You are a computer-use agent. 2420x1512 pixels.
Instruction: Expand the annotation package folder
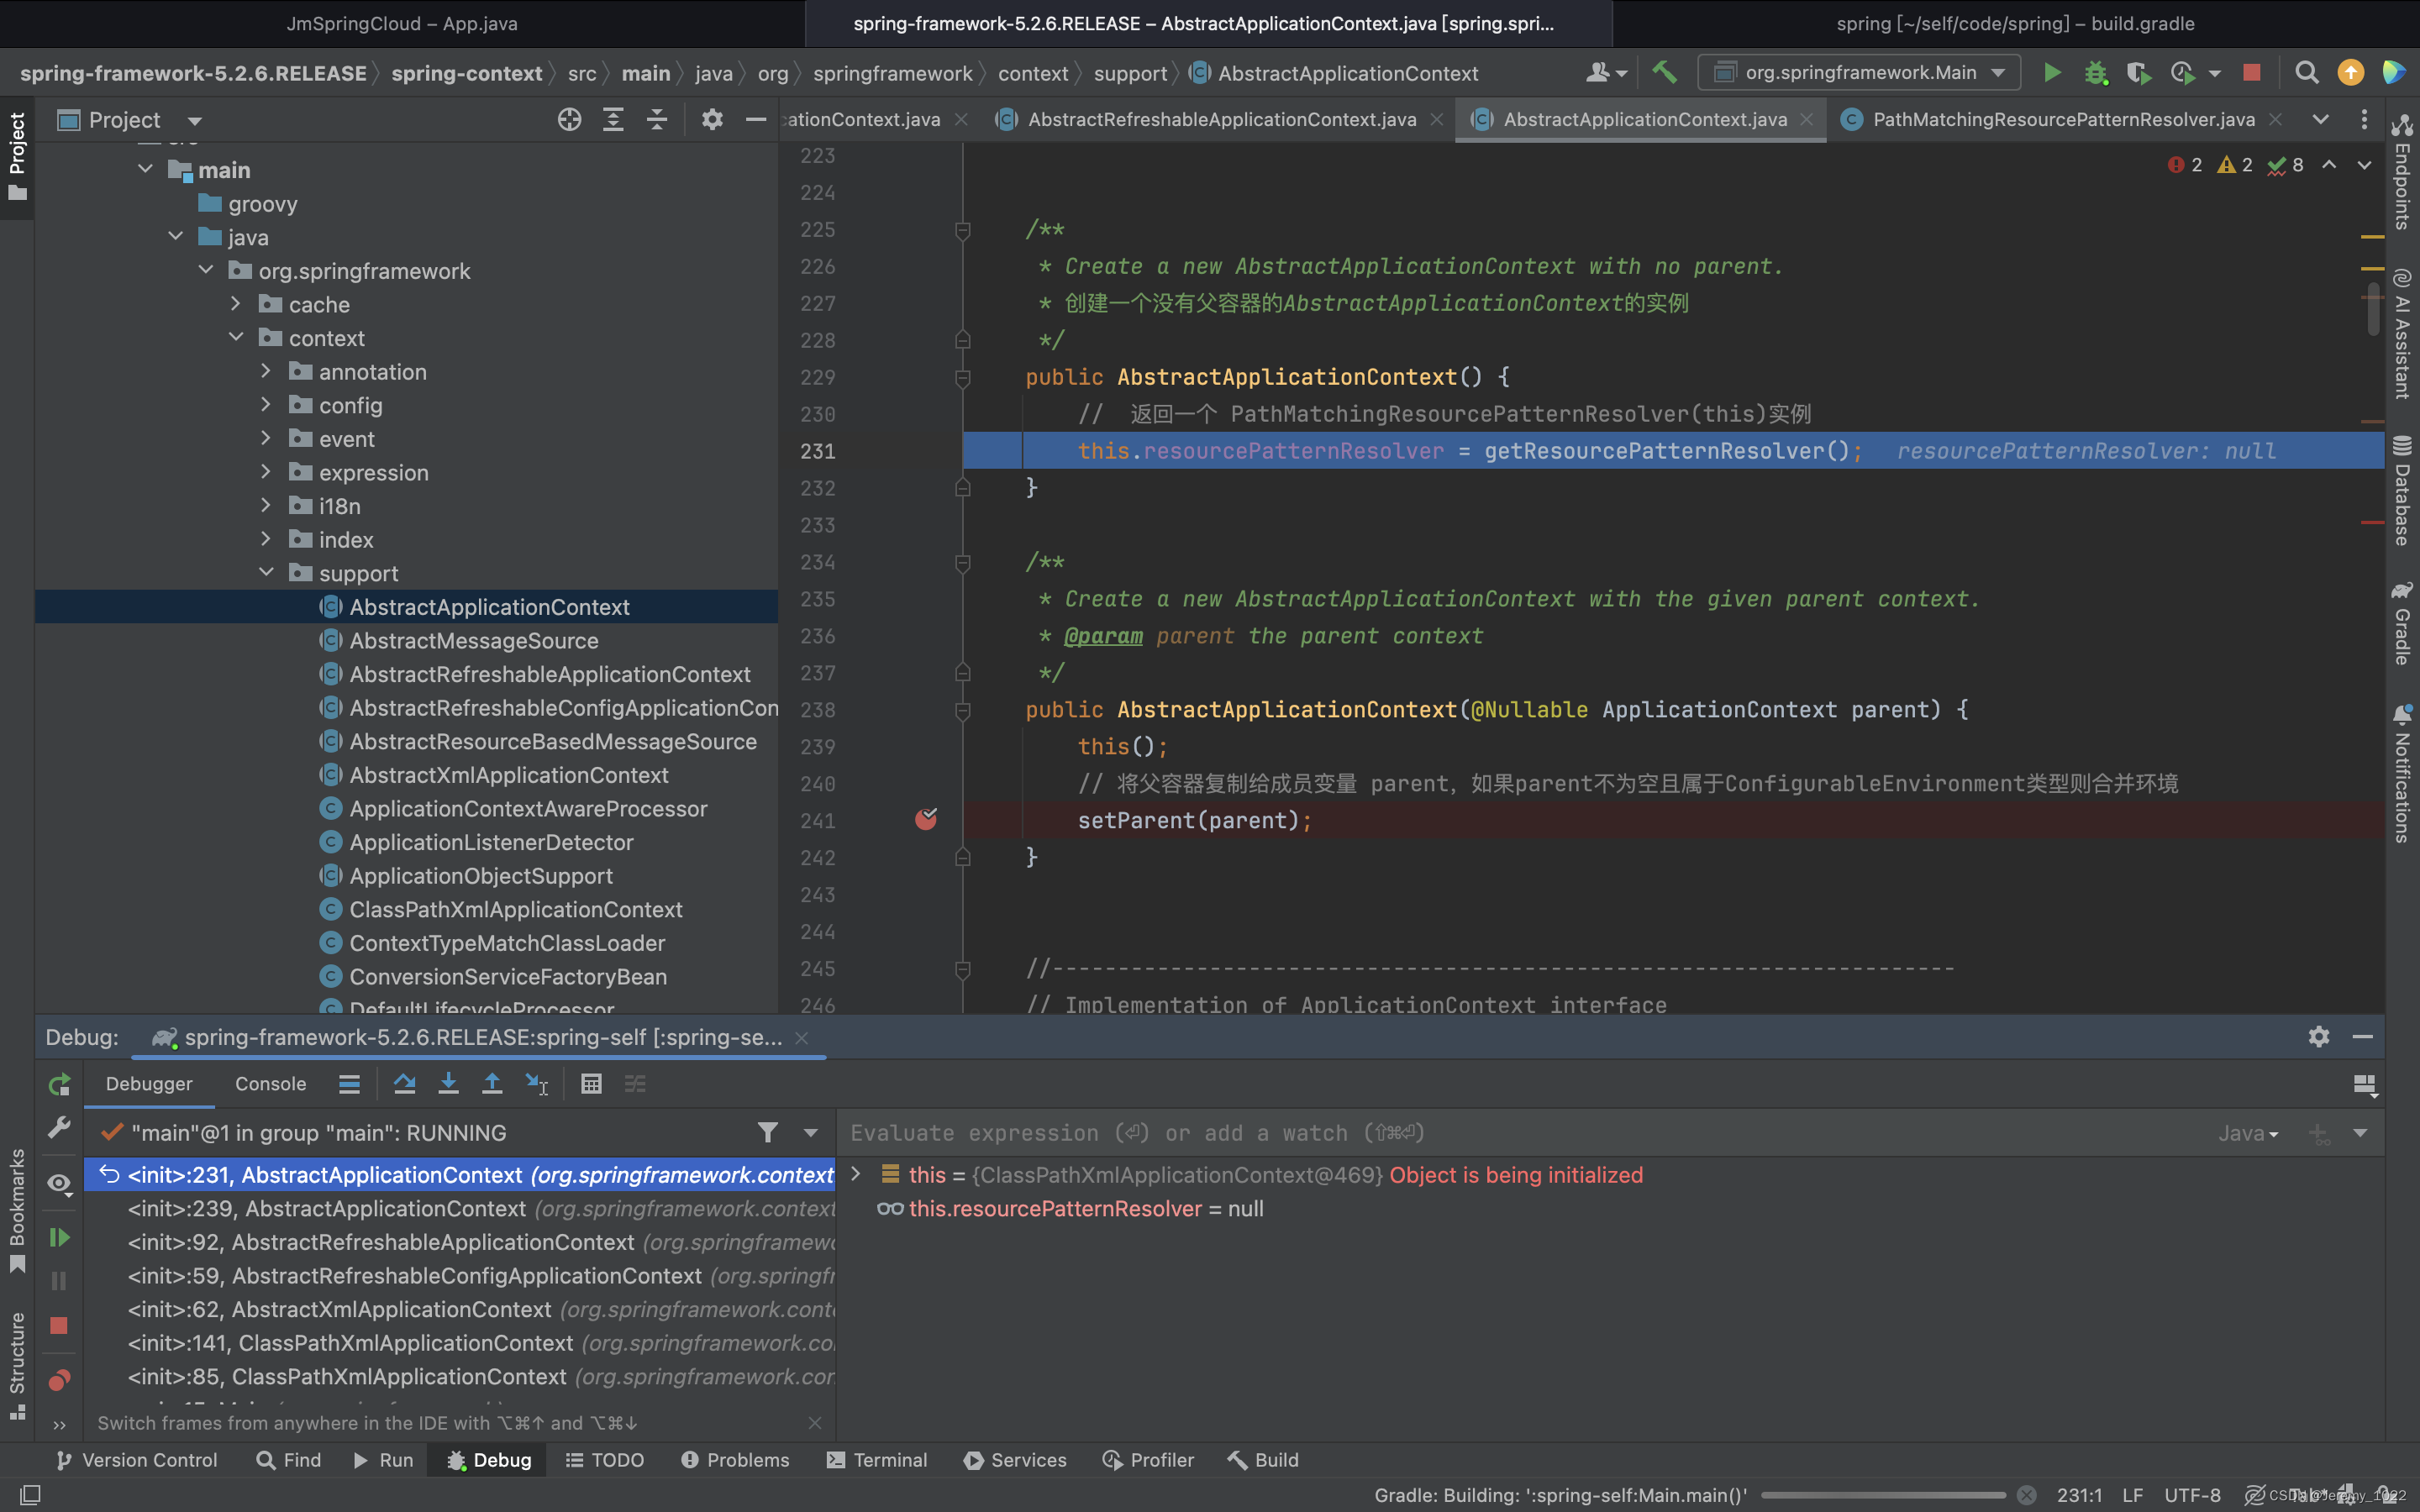point(265,371)
